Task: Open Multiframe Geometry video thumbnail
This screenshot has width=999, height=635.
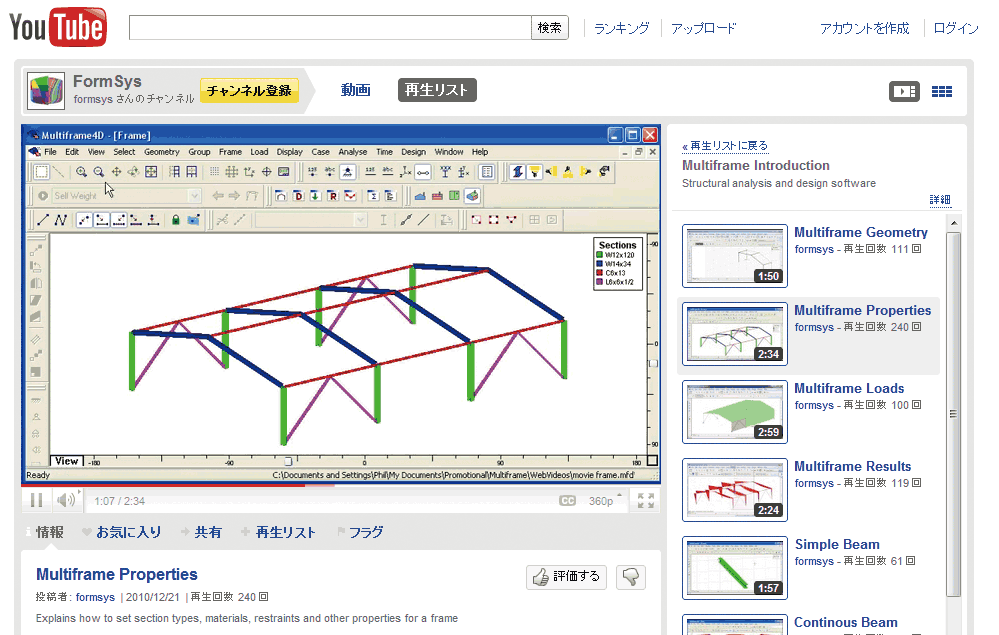Action: 735,256
